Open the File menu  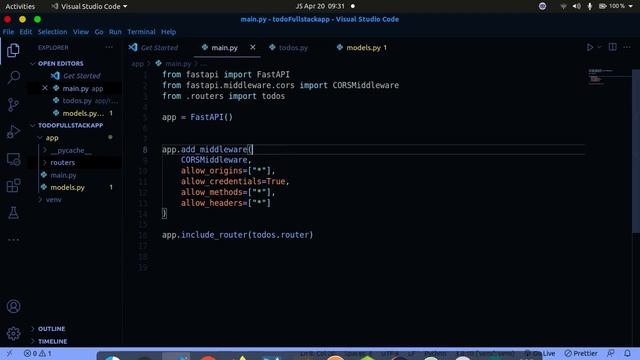(8, 32)
